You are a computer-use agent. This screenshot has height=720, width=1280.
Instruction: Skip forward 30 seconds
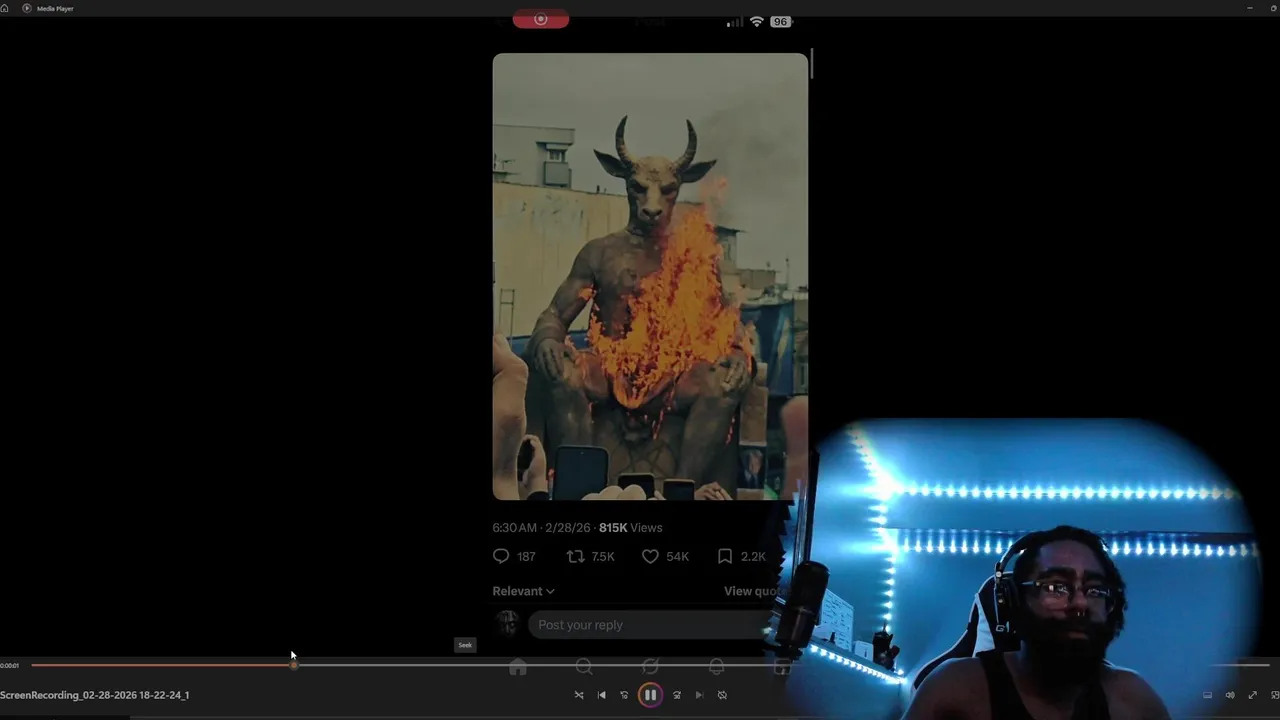pos(677,695)
